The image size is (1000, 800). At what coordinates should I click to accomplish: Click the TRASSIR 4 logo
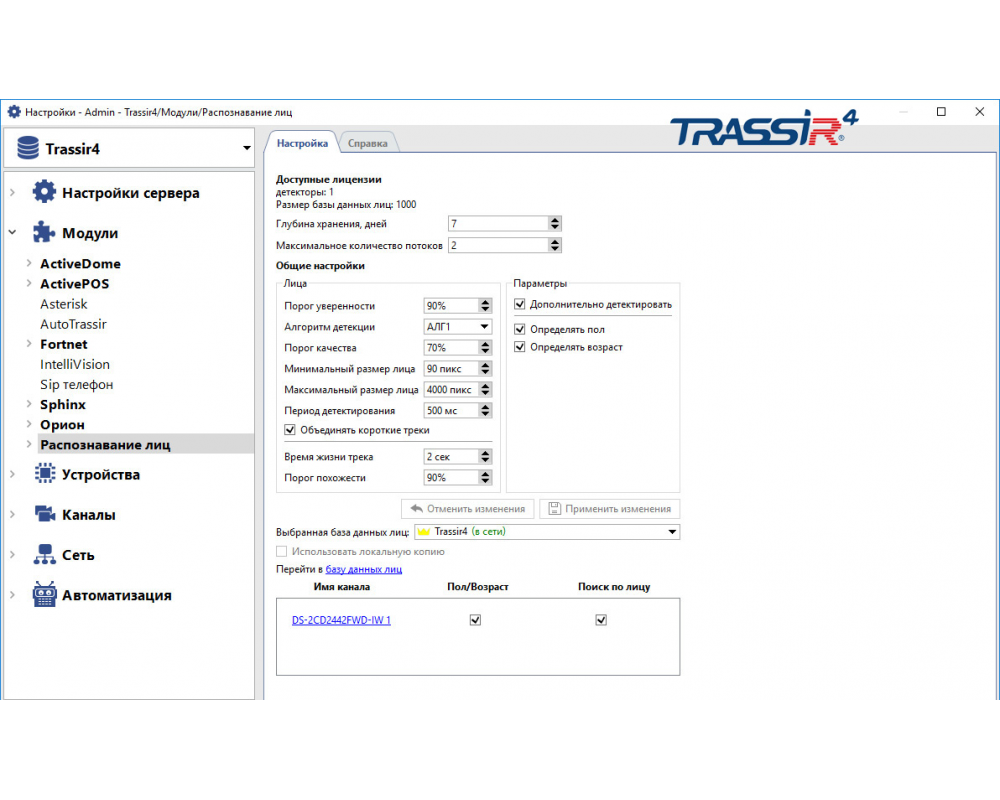point(765,129)
